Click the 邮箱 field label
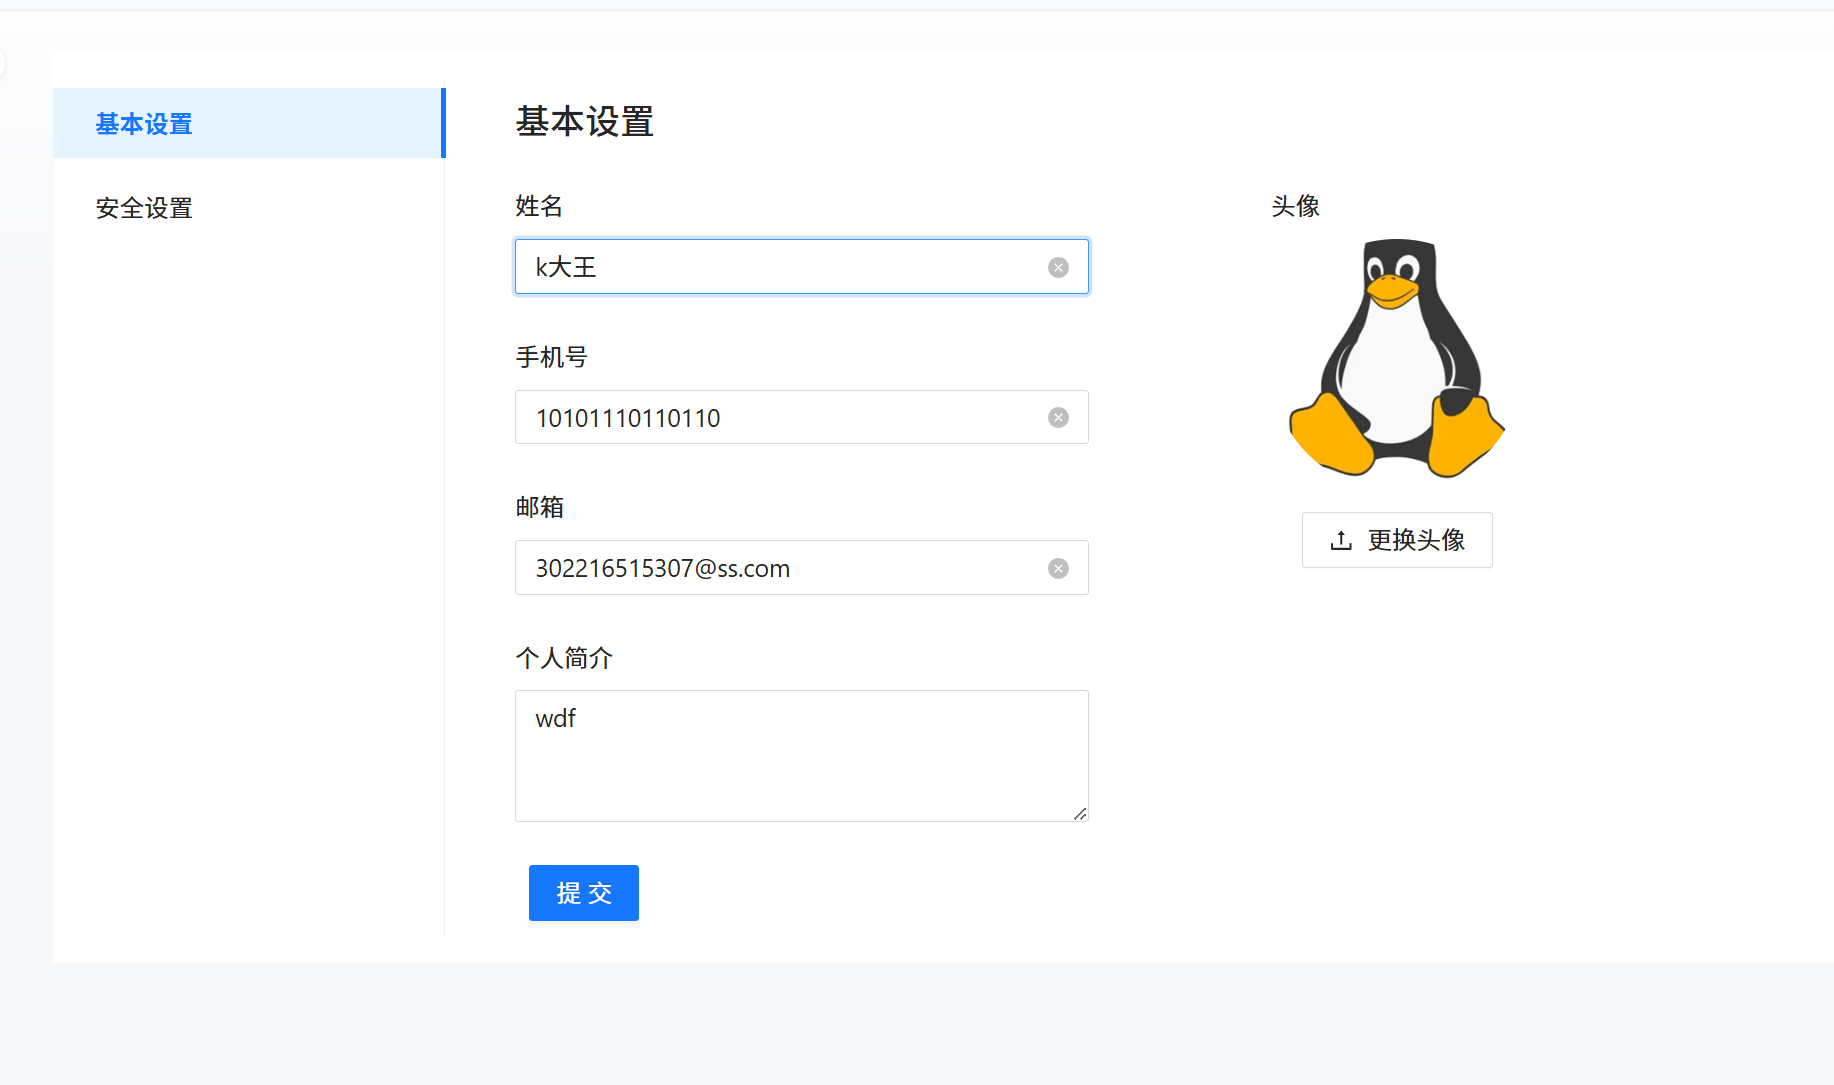Image resolution: width=1834 pixels, height=1085 pixels. click(x=540, y=507)
